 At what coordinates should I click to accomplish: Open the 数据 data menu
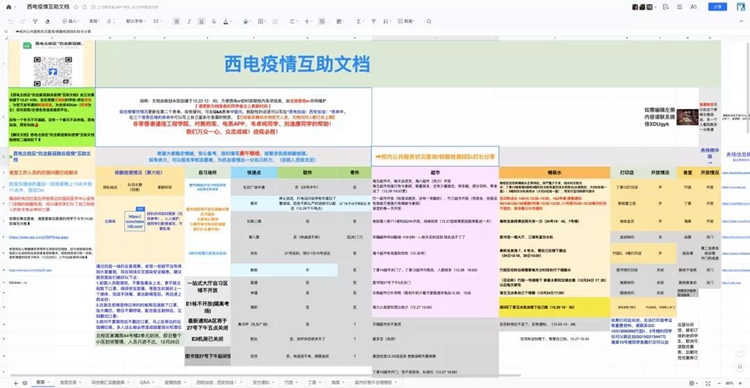pyautogui.click(x=407, y=22)
